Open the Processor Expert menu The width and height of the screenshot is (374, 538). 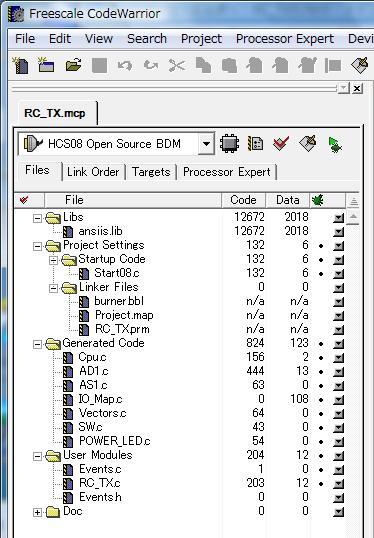point(285,38)
